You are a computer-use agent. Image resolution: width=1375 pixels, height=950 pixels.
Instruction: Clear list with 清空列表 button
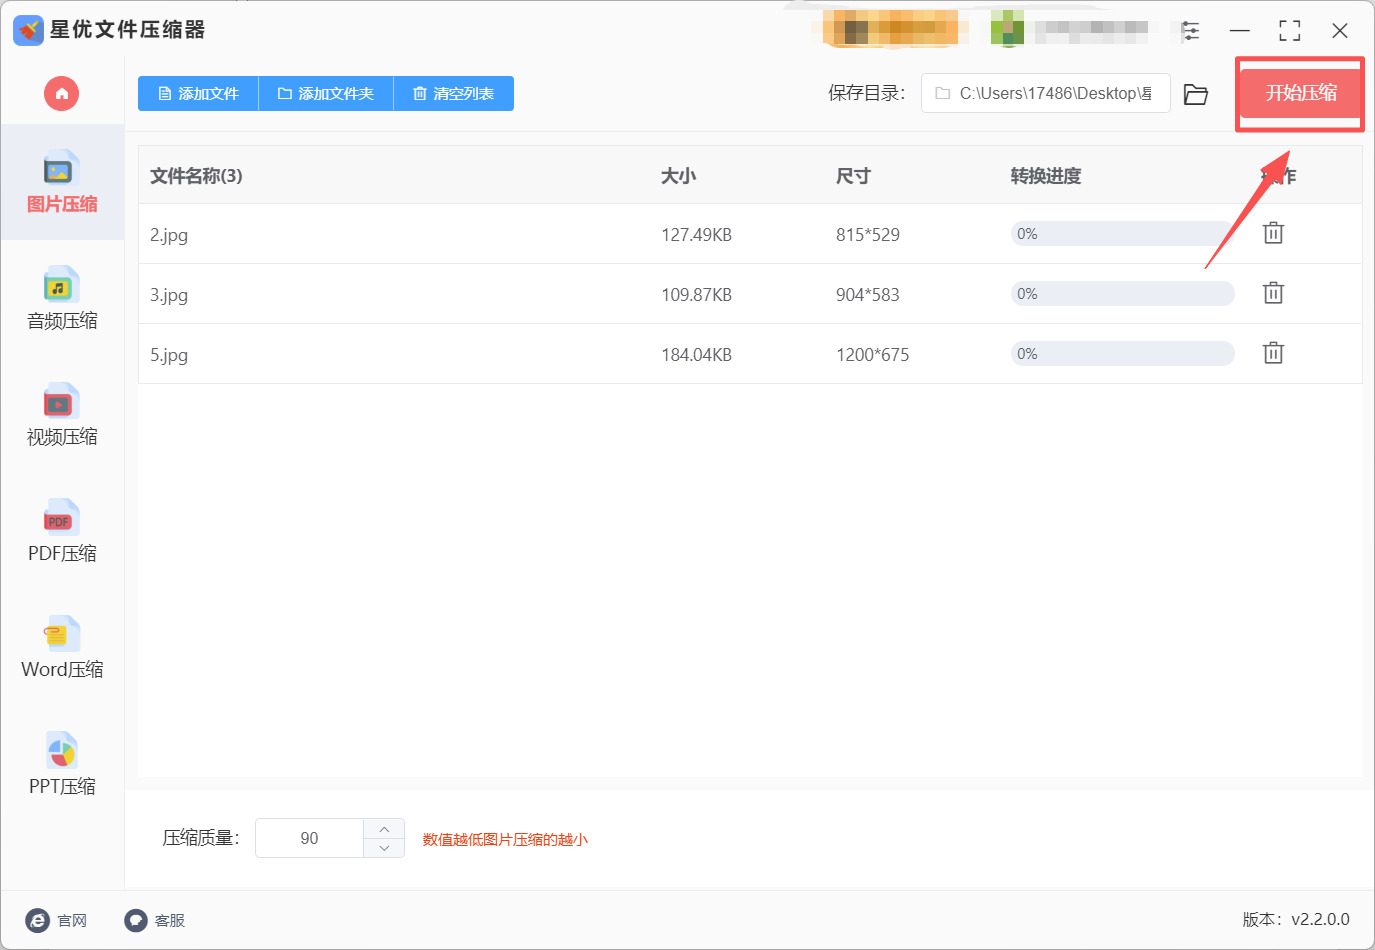(x=454, y=94)
